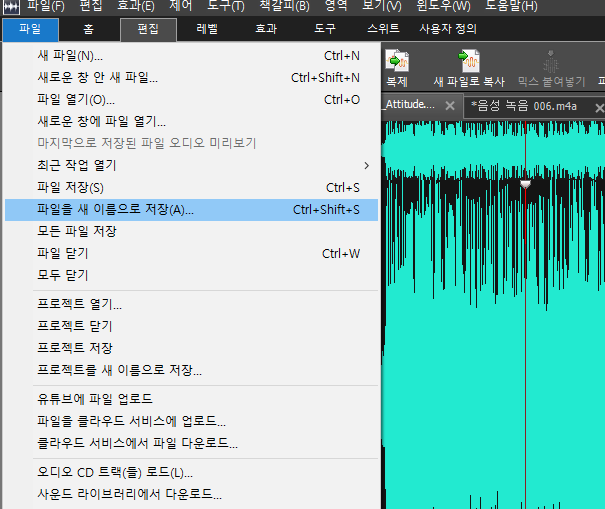Choose 새로운 창에 파일 열기...
This screenshot has height=509, width=605.
pos(191,122)
